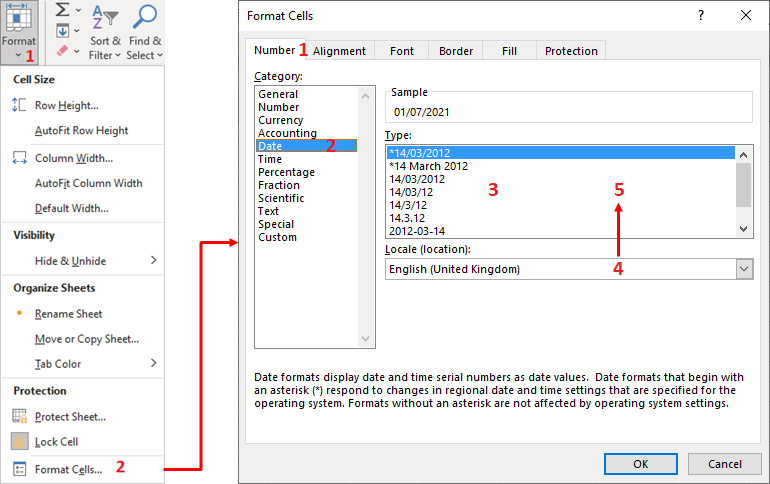770x484 pixels.
Task: Open the Find & Select menu
Action: [144, 32]
